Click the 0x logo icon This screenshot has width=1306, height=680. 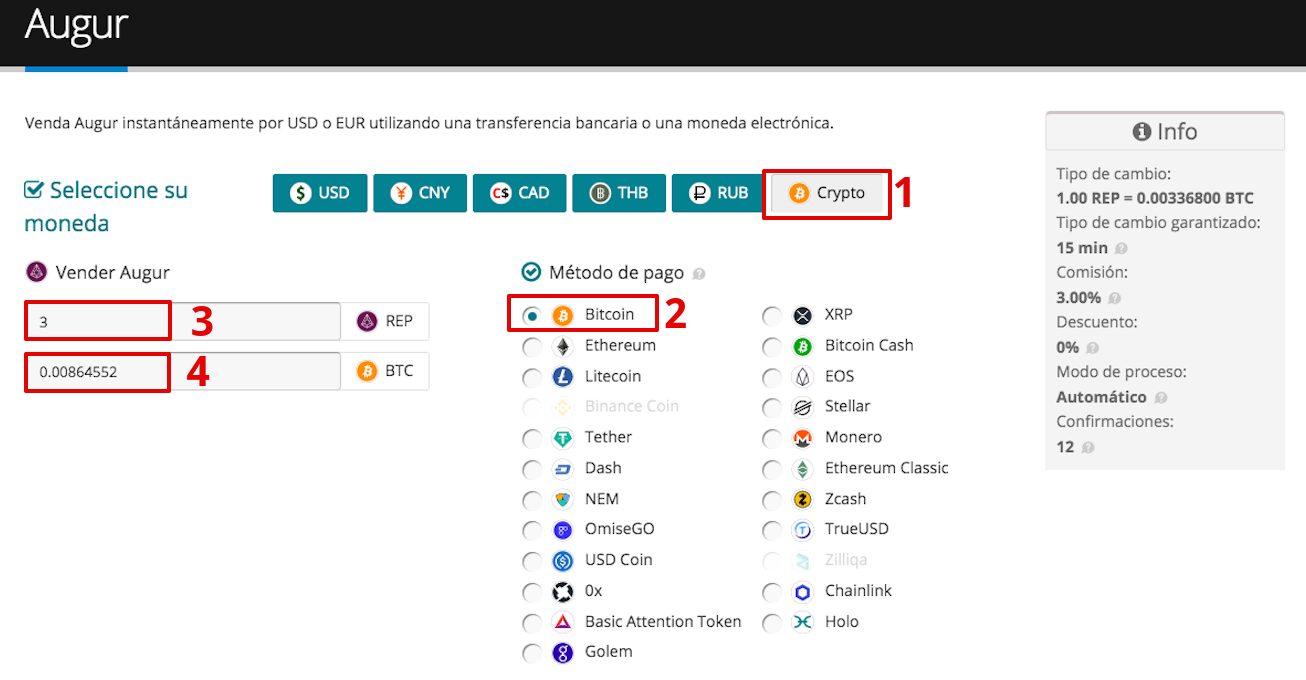[x=563, y=591]
